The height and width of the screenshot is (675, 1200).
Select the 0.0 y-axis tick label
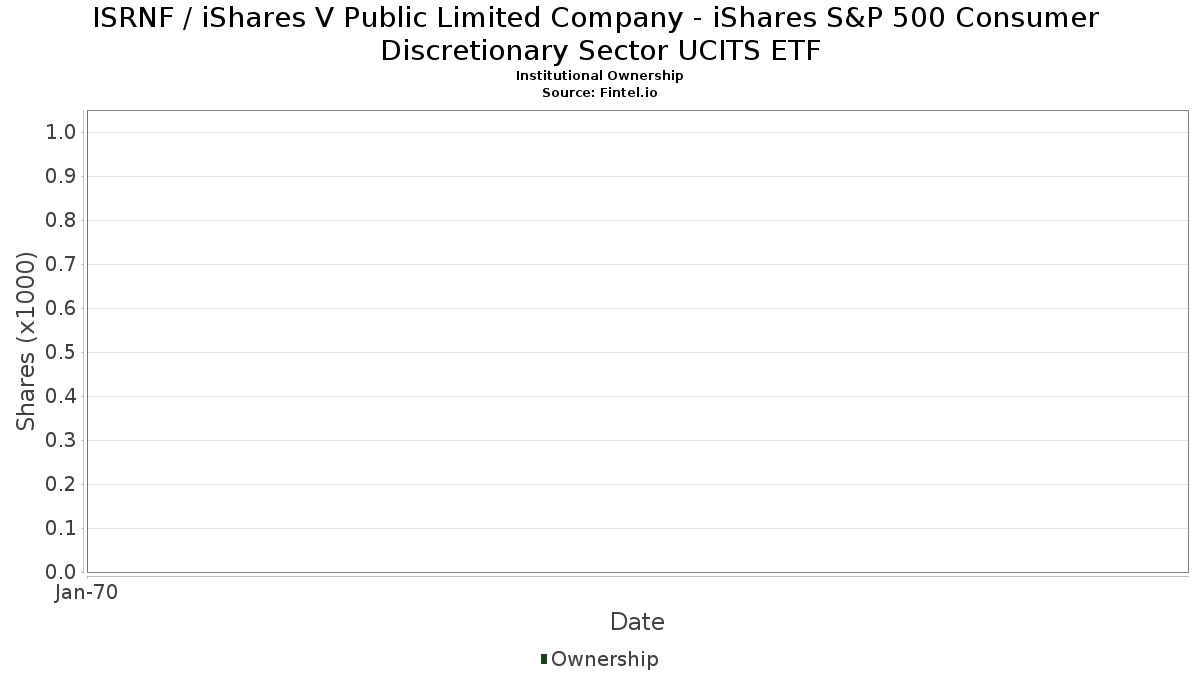click(x=62, y=572)
